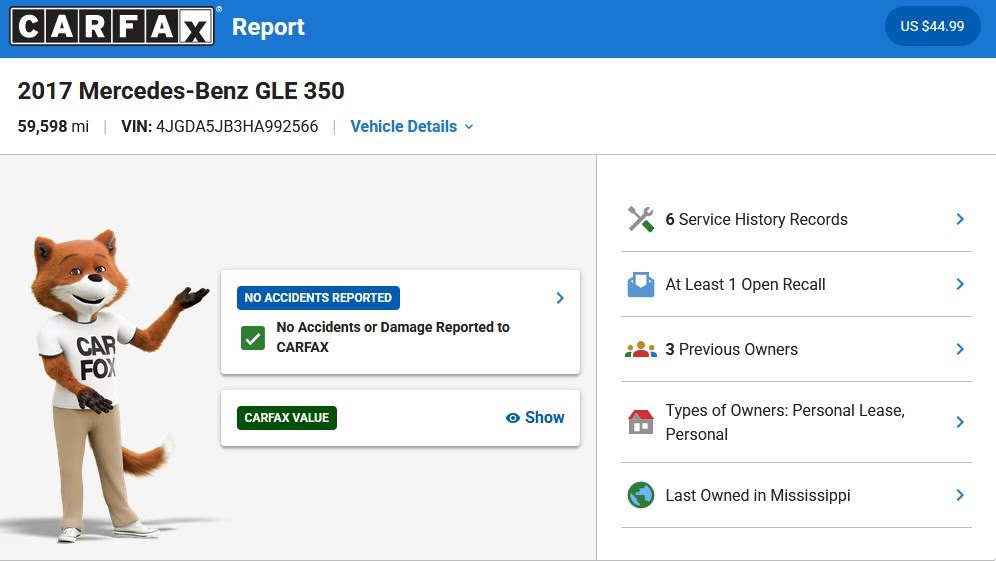
Task: Expand the Vehicle Details dropdown
Action: (x=412, y=126)
